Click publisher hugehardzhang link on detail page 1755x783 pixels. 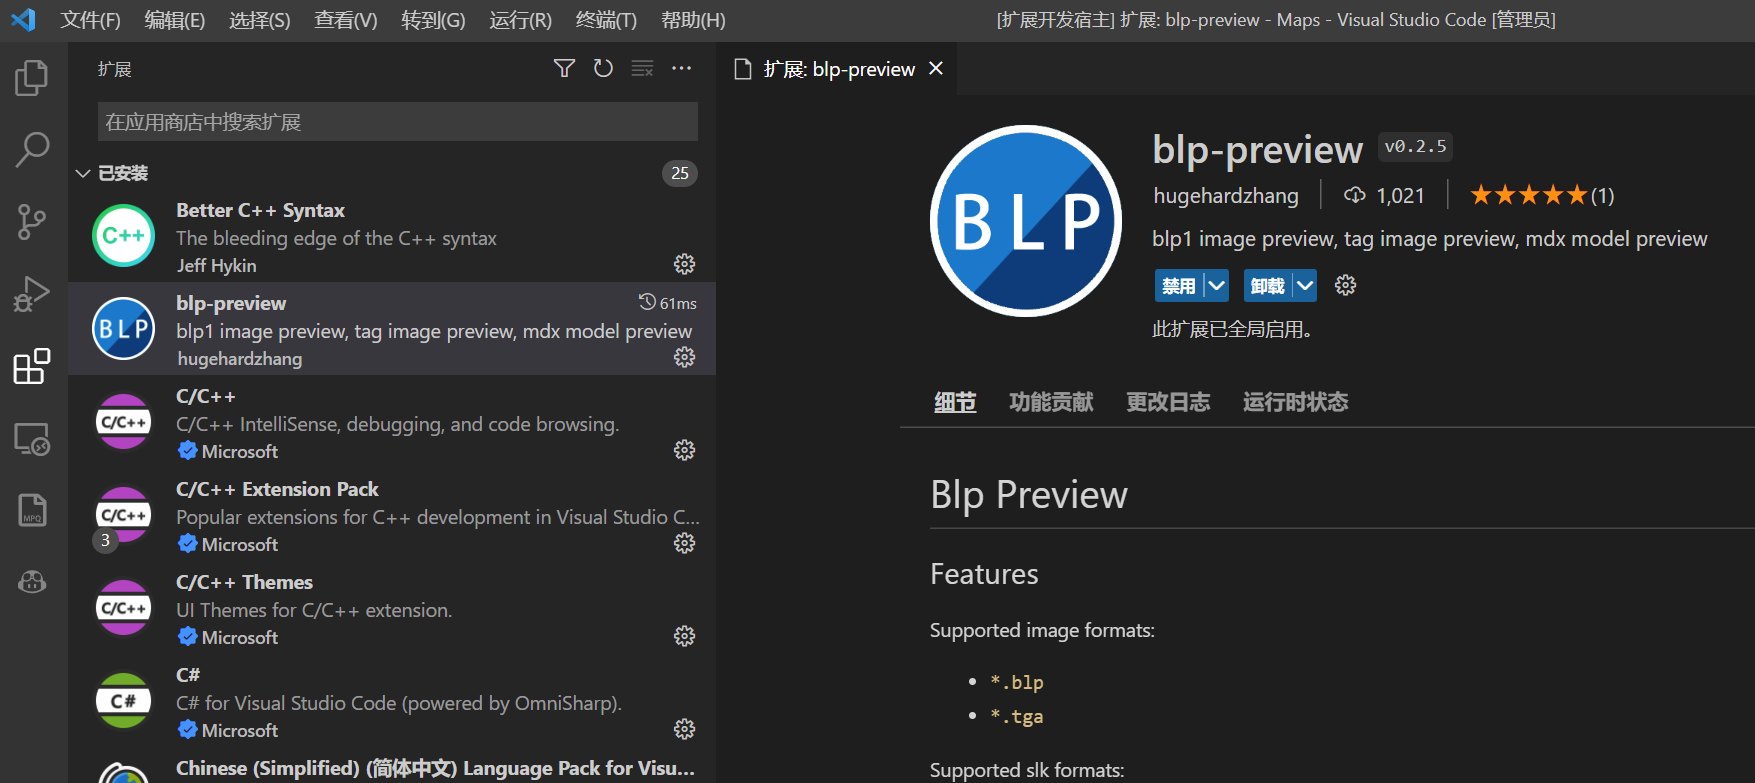(1226, 195)
